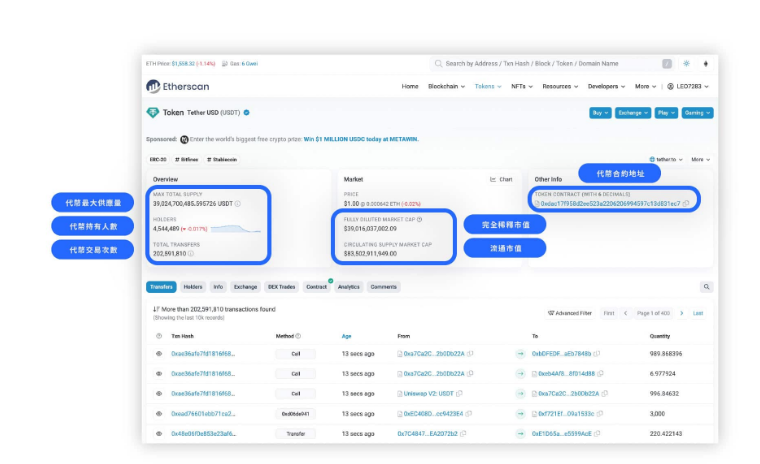Open the Exchange dropdown button in the header
Viewport: 760px width, 464px height.
pyautogui.click(x=633, y=112)
